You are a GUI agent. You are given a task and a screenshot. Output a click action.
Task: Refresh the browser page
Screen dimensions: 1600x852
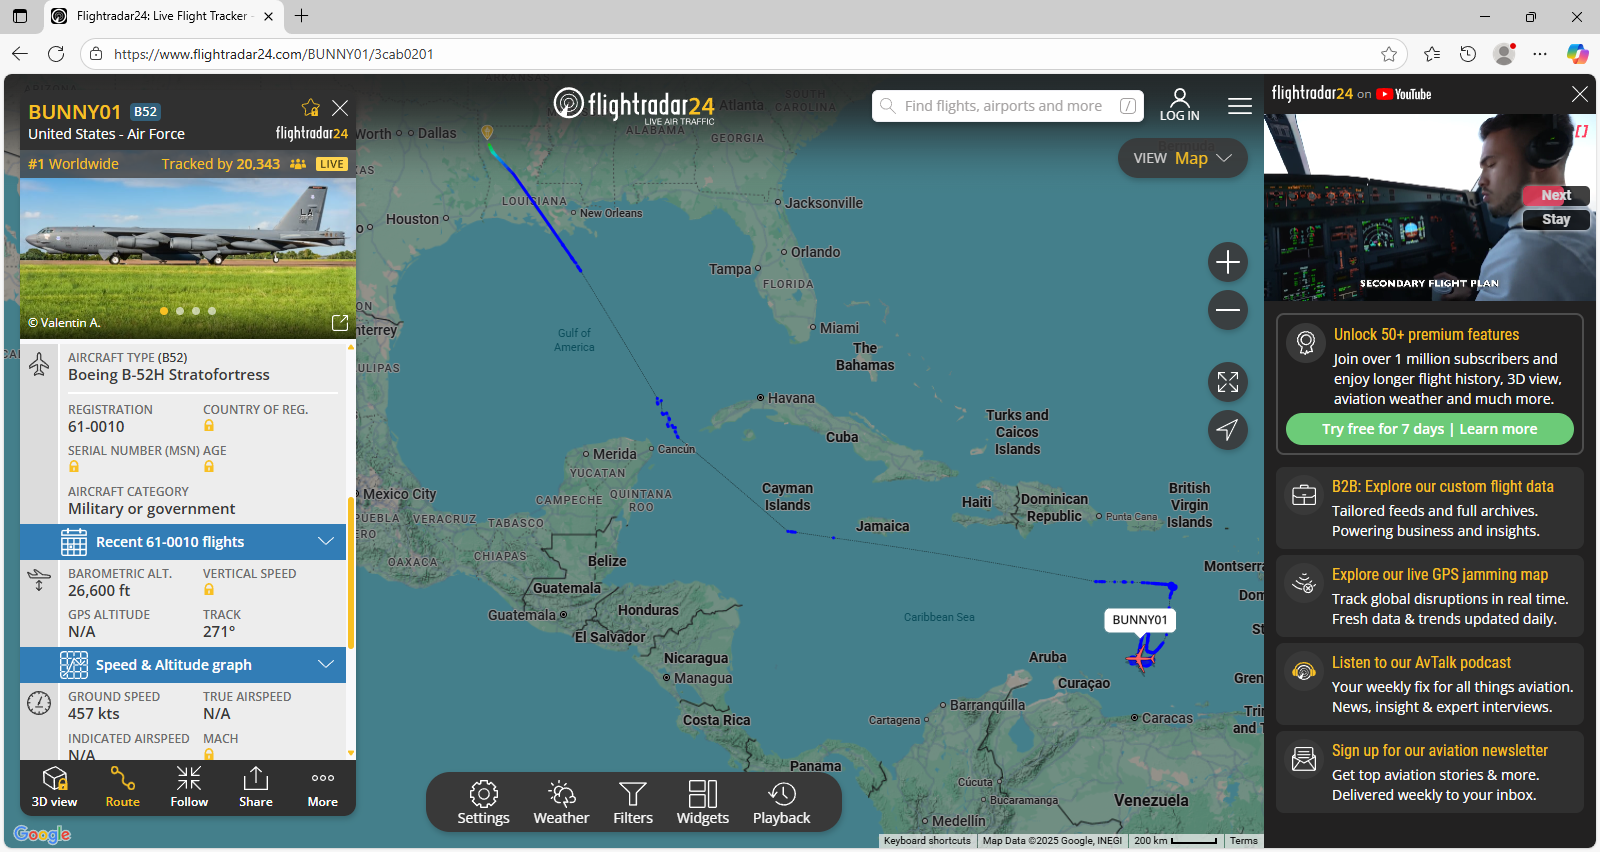pyautogui.click(x=56, y=54)
